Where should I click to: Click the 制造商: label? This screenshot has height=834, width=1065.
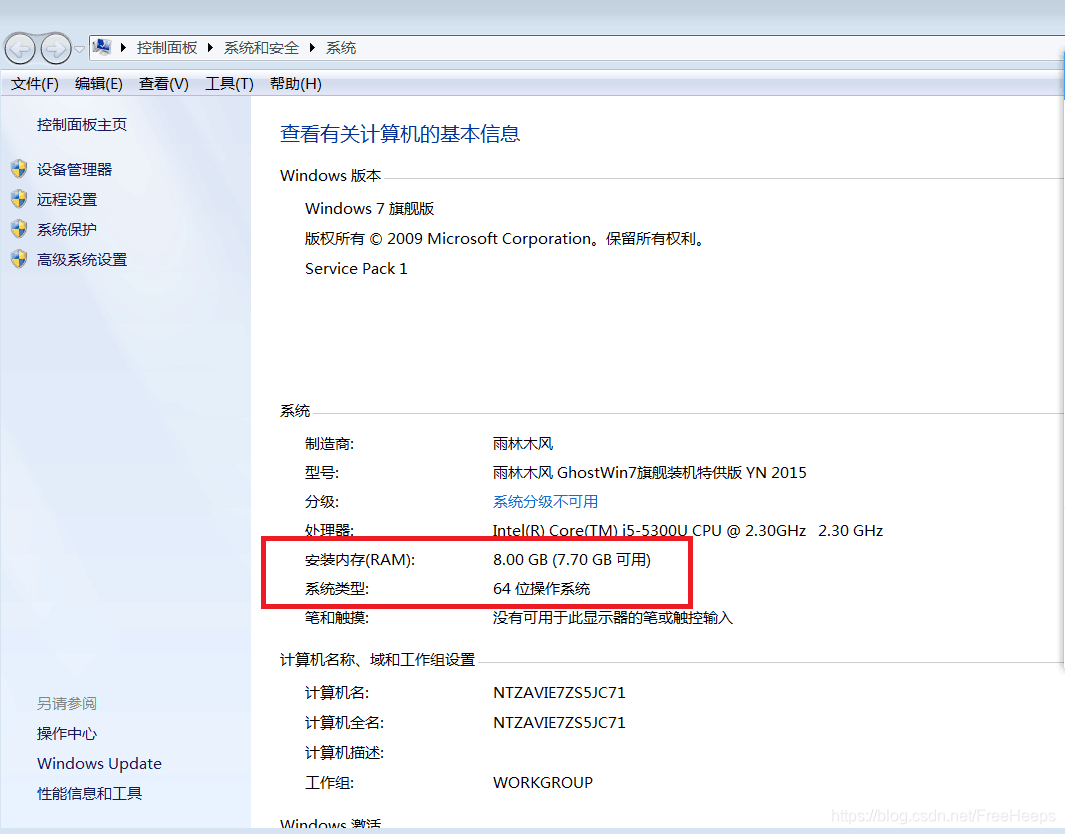click(329, 443)
